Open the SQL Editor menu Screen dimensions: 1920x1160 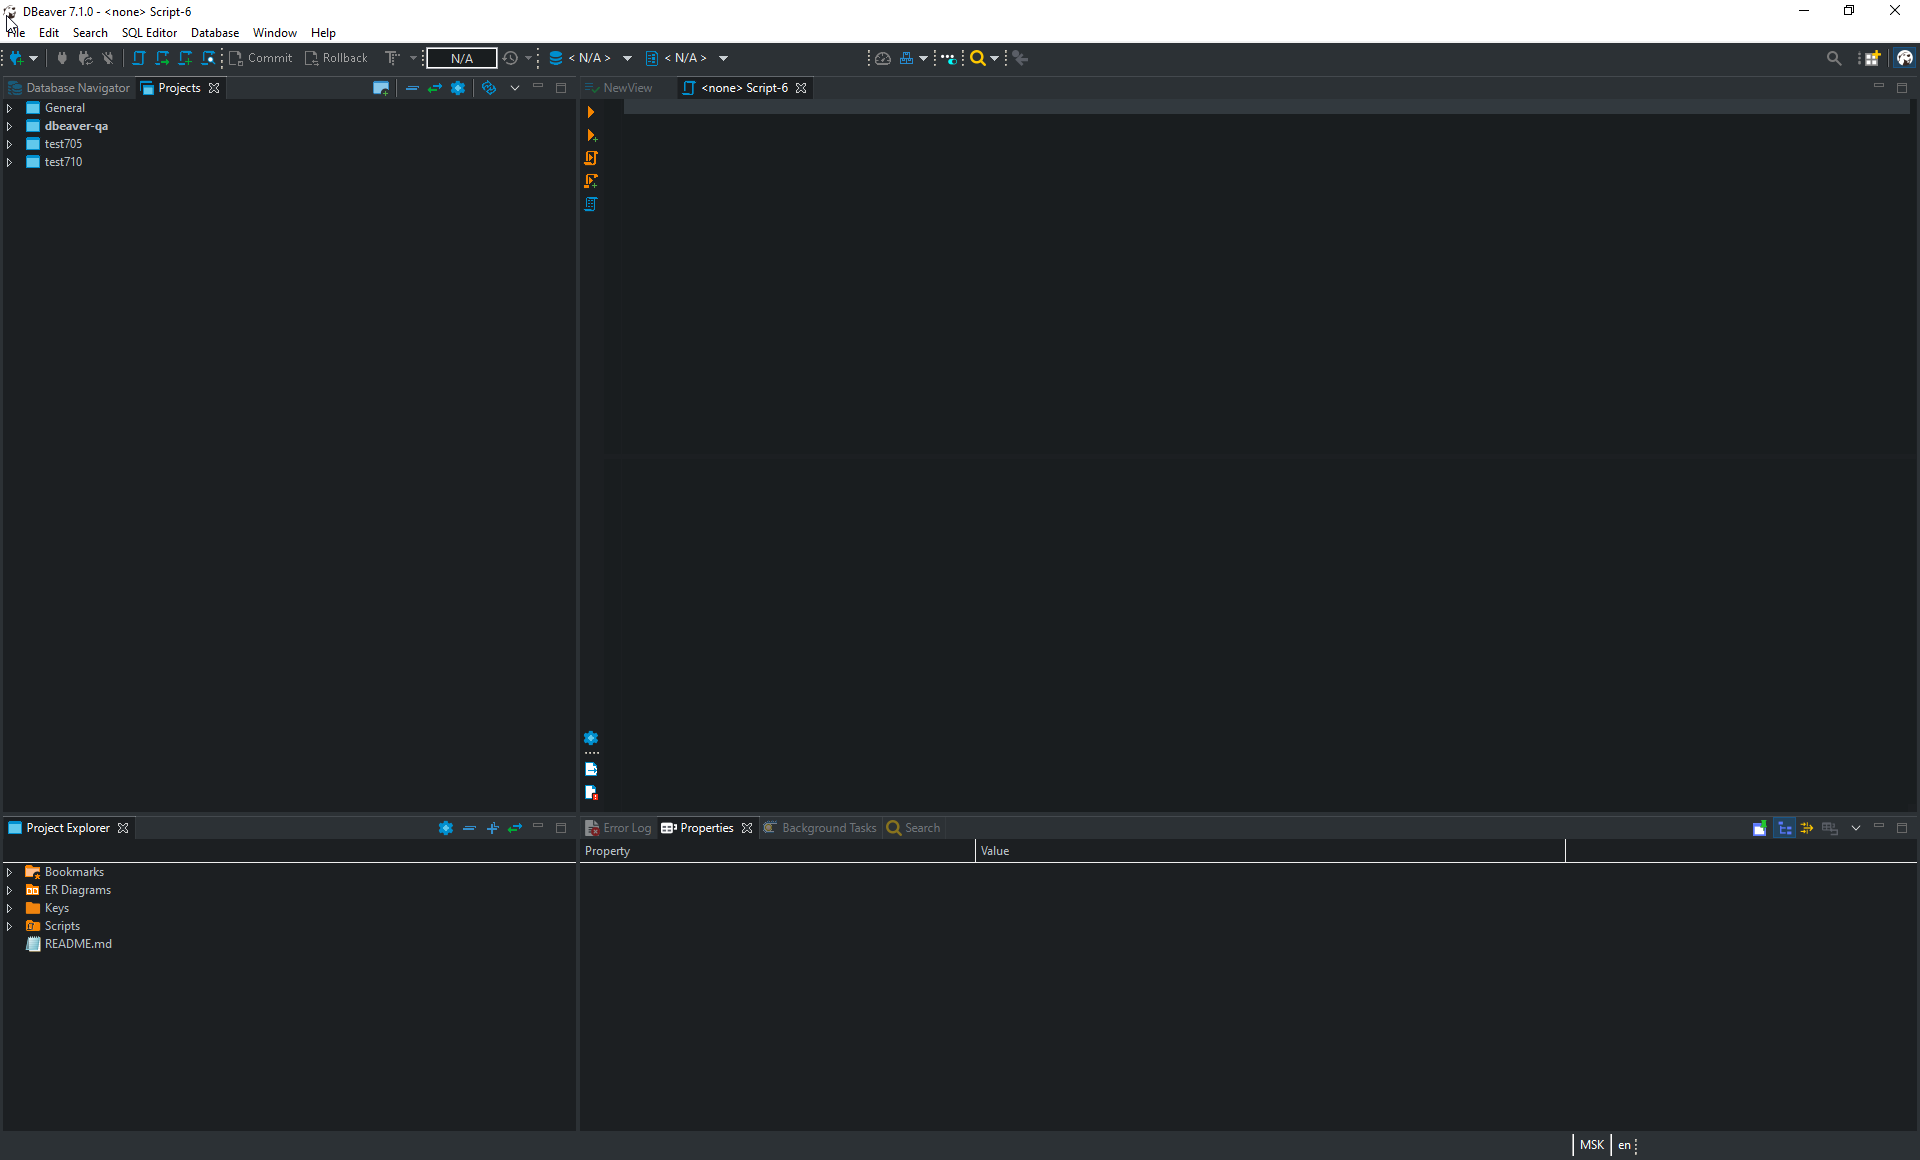[149, 32]
